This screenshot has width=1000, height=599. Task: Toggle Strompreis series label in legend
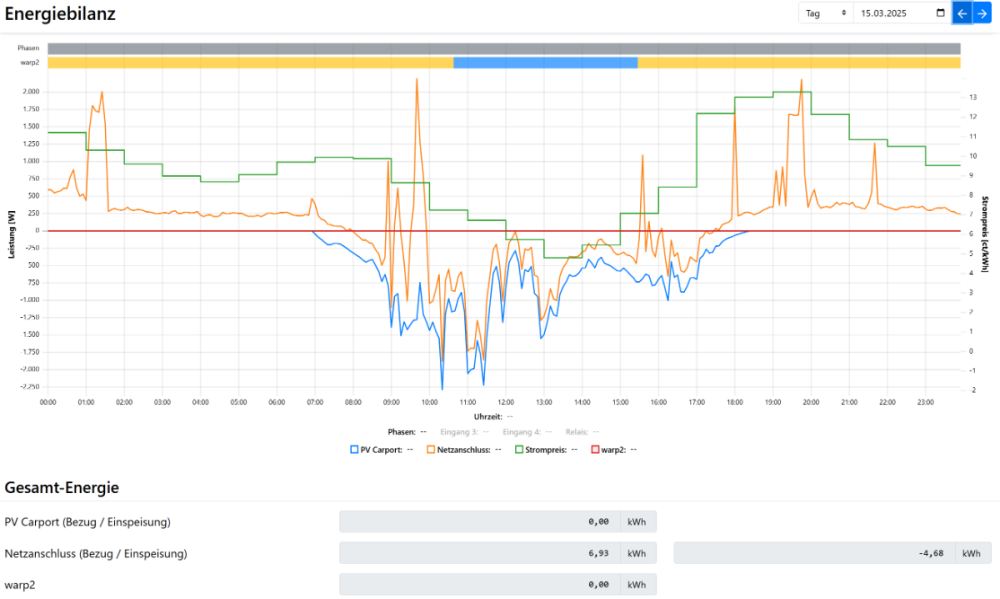tap(546, 450)
